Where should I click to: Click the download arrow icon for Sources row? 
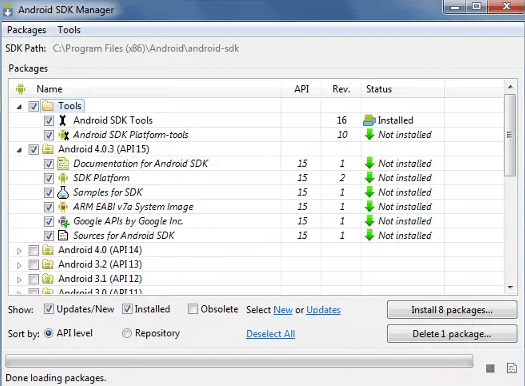369,235
